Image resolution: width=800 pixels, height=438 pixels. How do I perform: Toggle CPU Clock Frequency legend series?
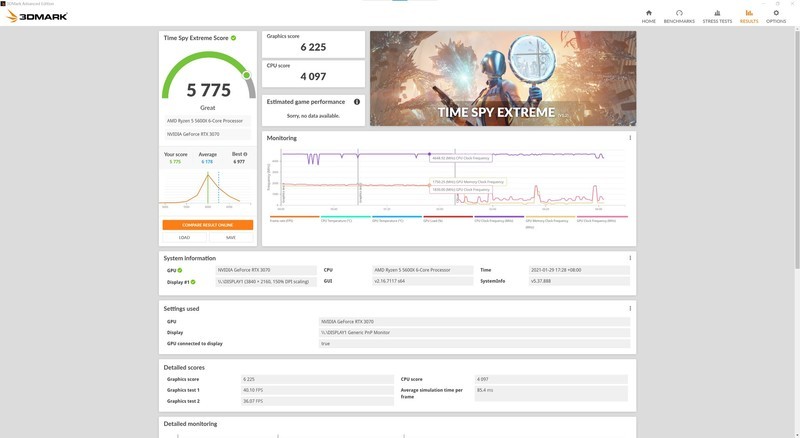(x=496, y=219)
